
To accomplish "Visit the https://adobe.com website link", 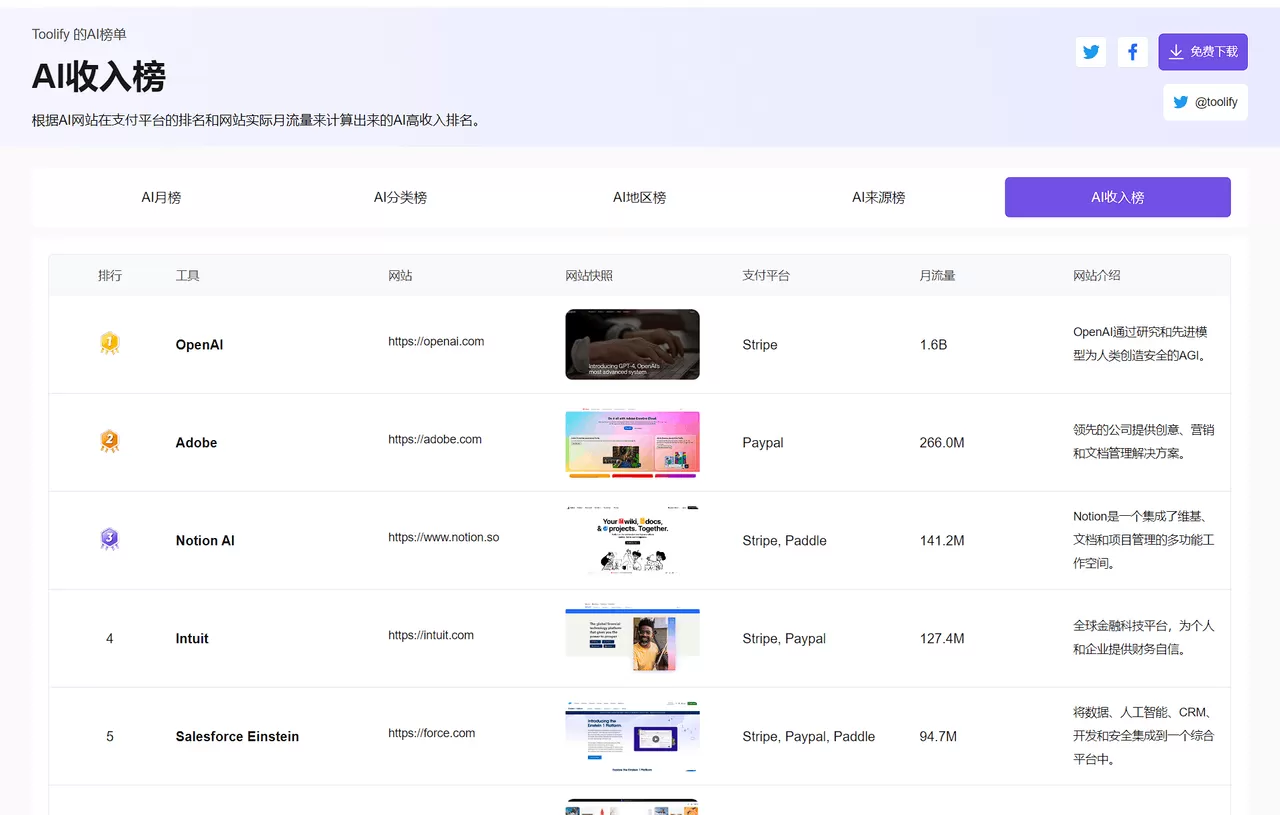I will (434, 438).
